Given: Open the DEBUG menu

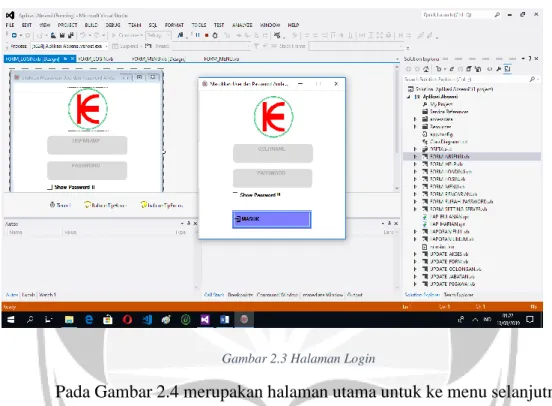Looking at the screenshot, I should [x=113, y=25].
